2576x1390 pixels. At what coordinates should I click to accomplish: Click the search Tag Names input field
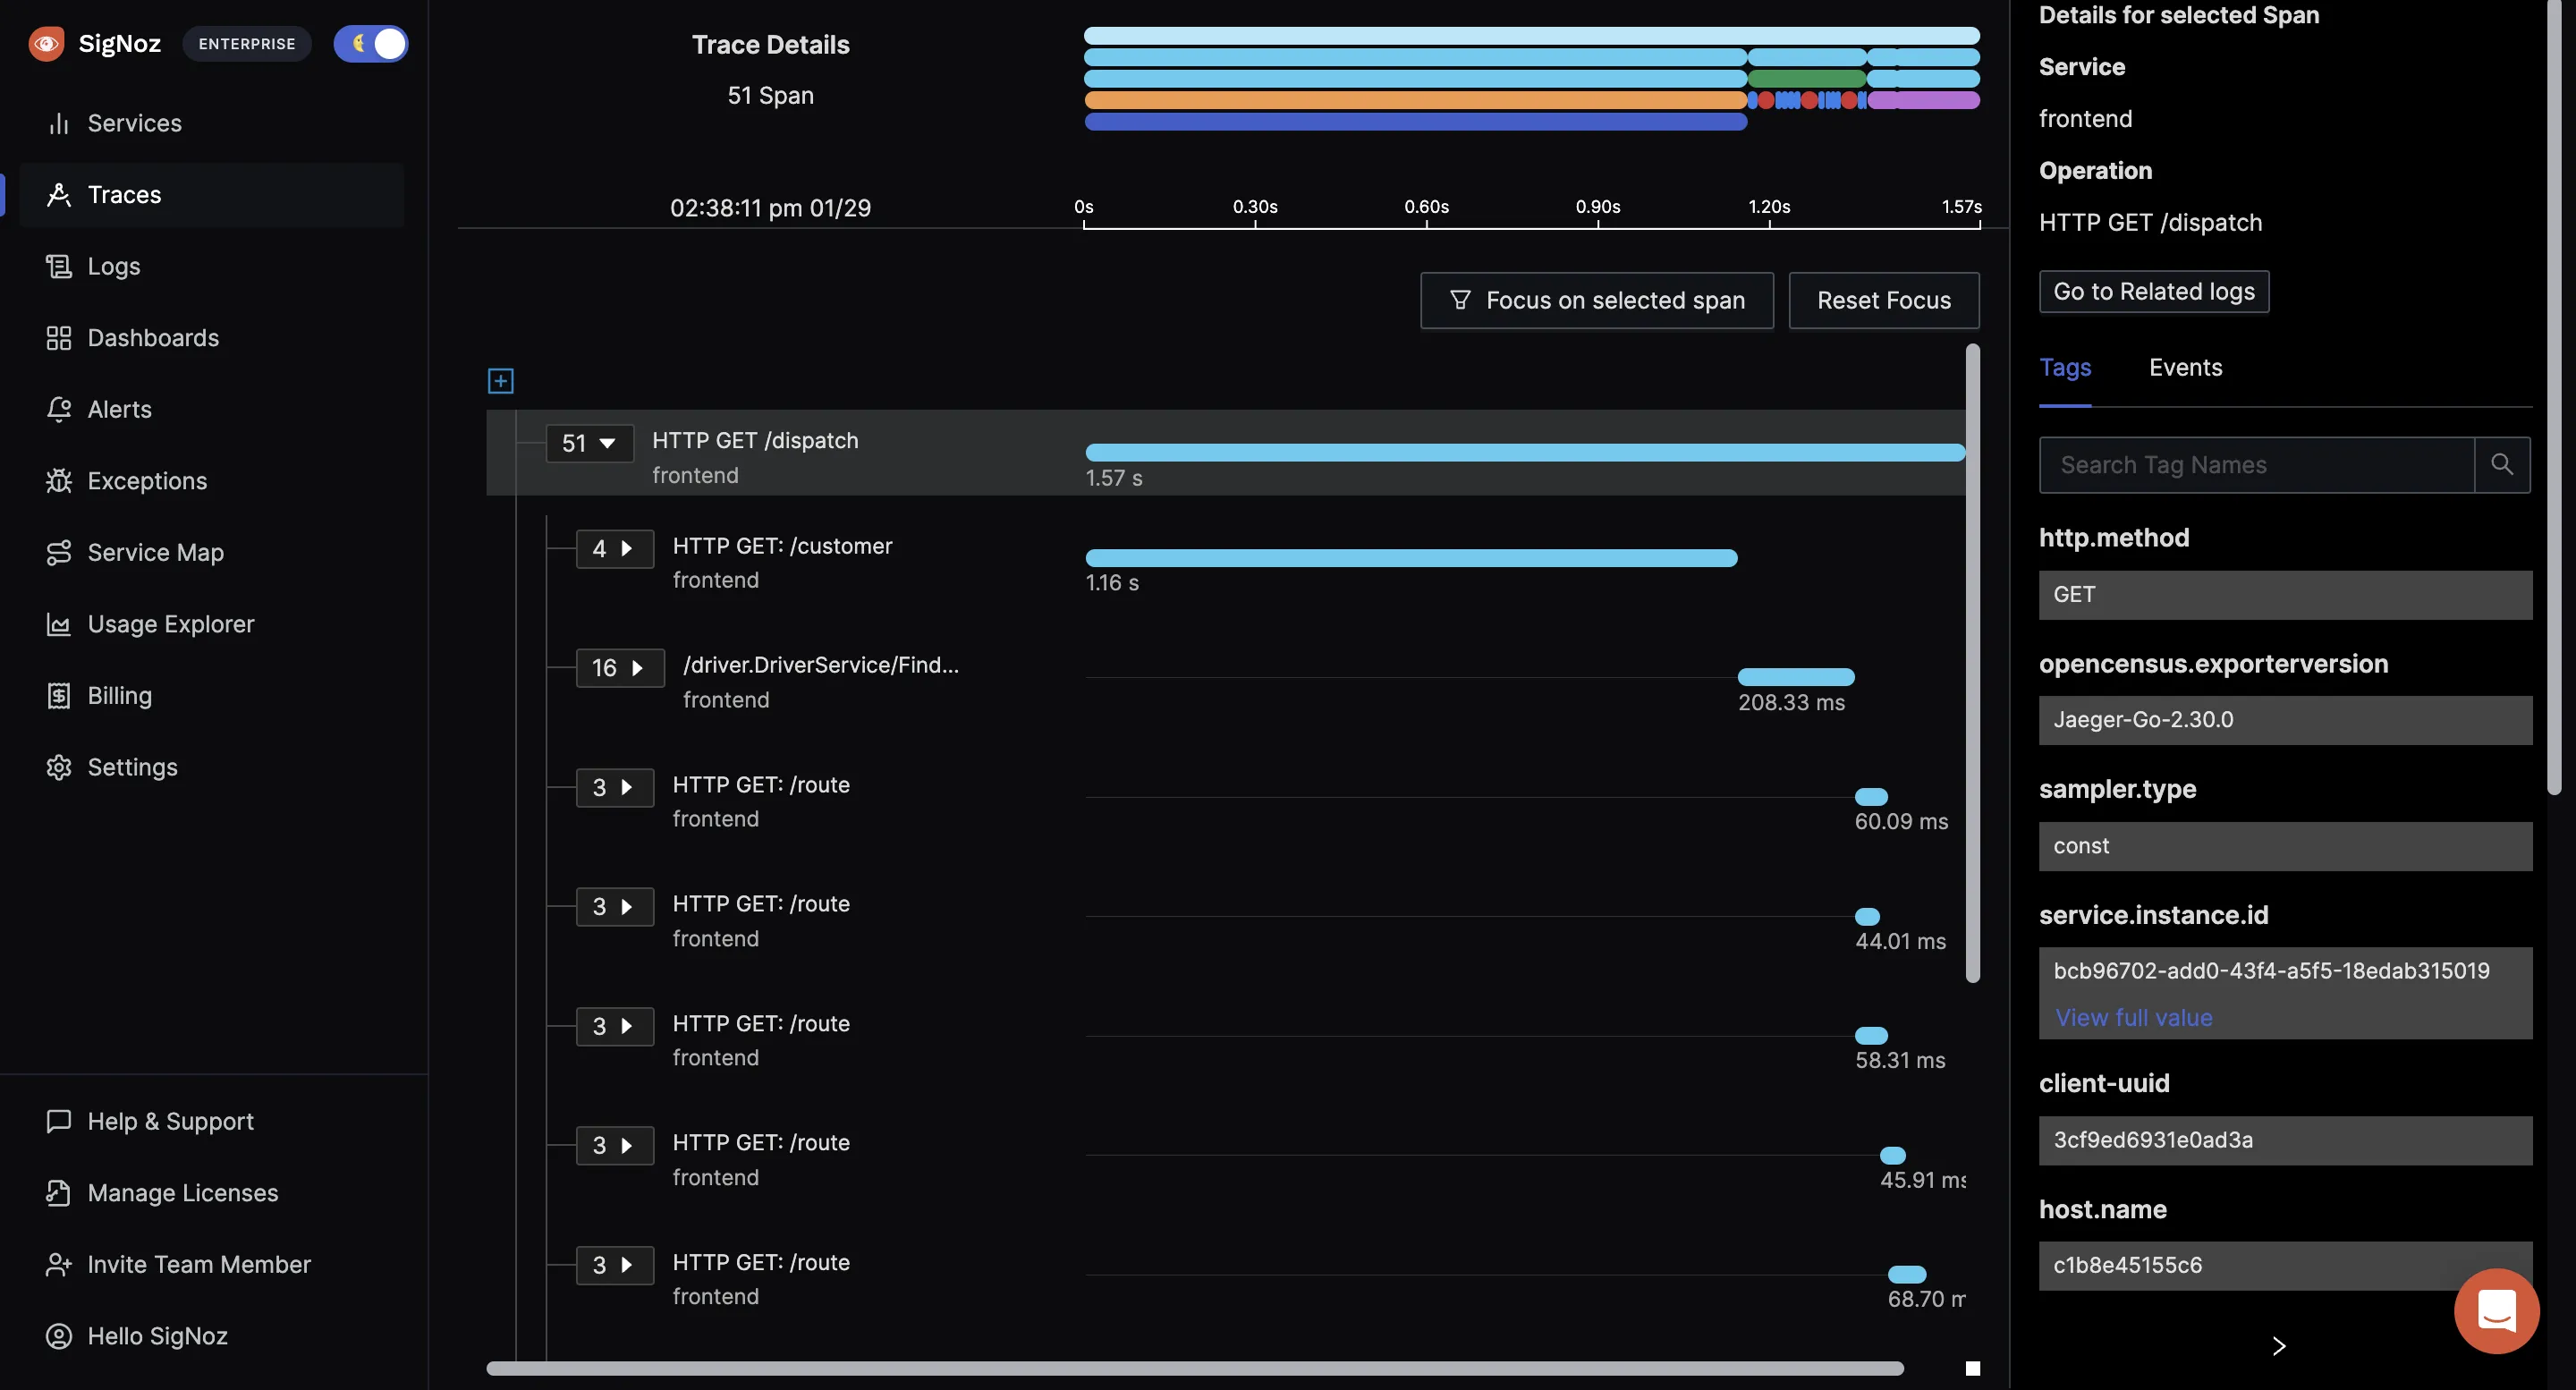click(x=2252, y=464)
